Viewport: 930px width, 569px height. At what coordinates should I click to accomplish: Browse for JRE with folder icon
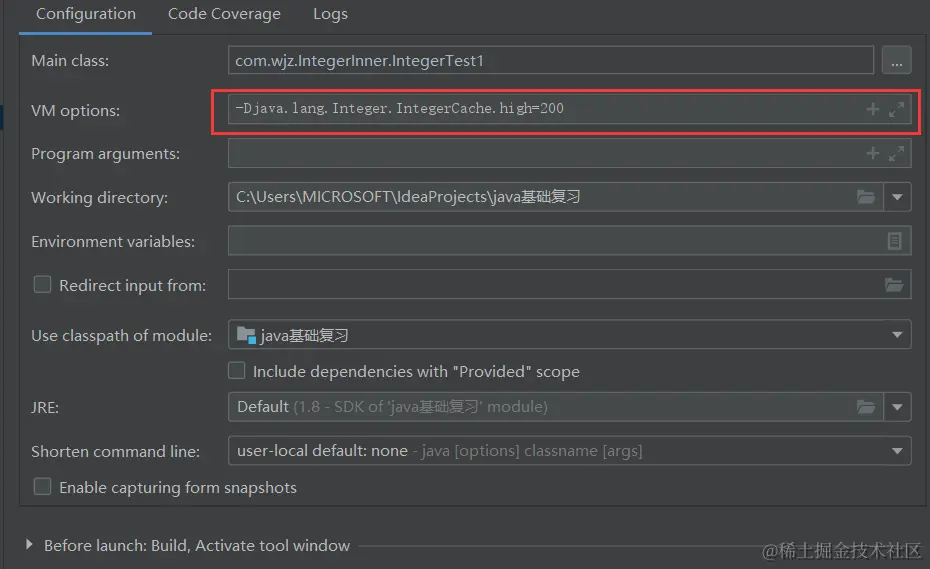pyautogui.click(x=866, y=407)
